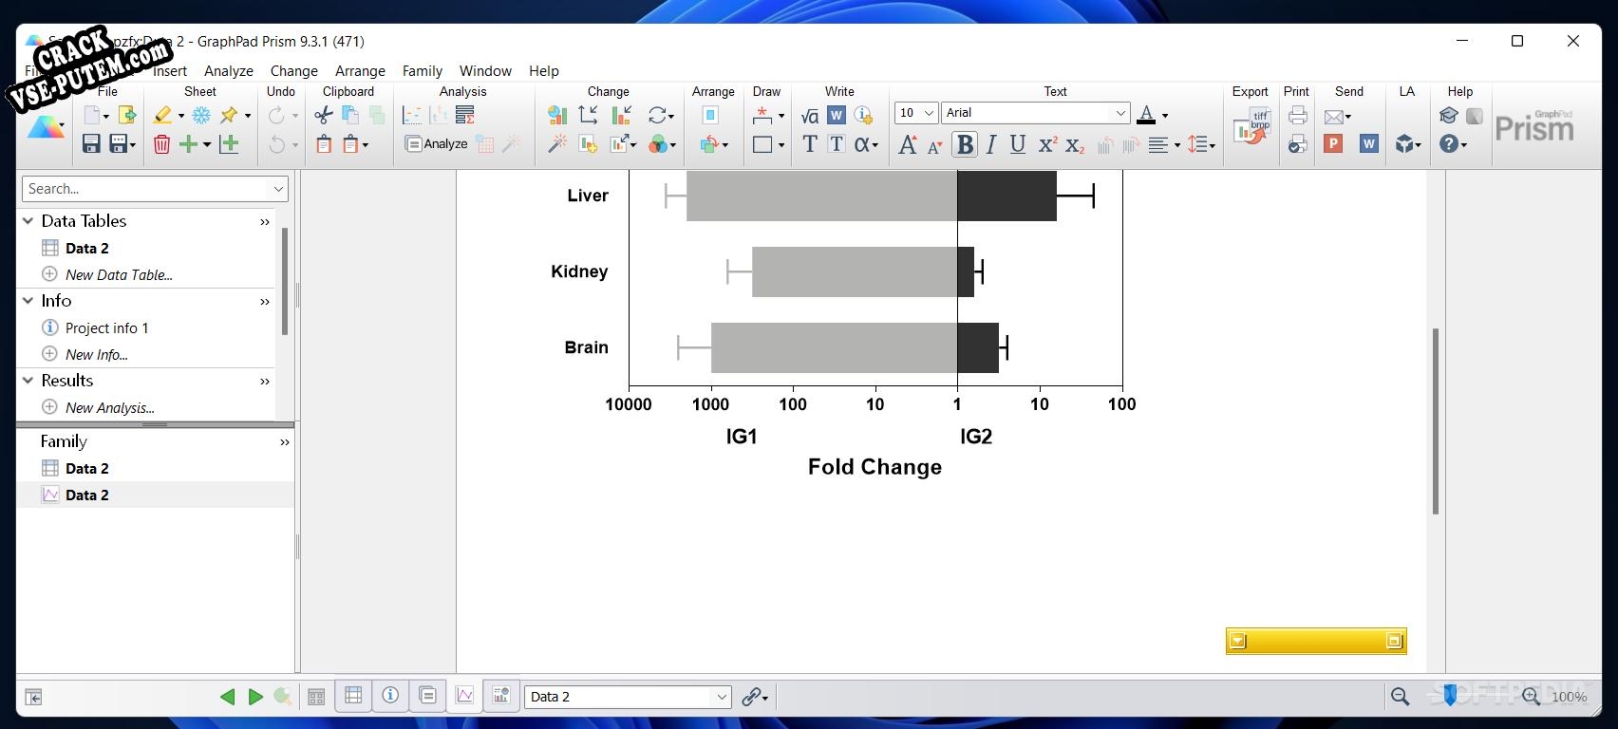Open the Family menu

[422, 71]
